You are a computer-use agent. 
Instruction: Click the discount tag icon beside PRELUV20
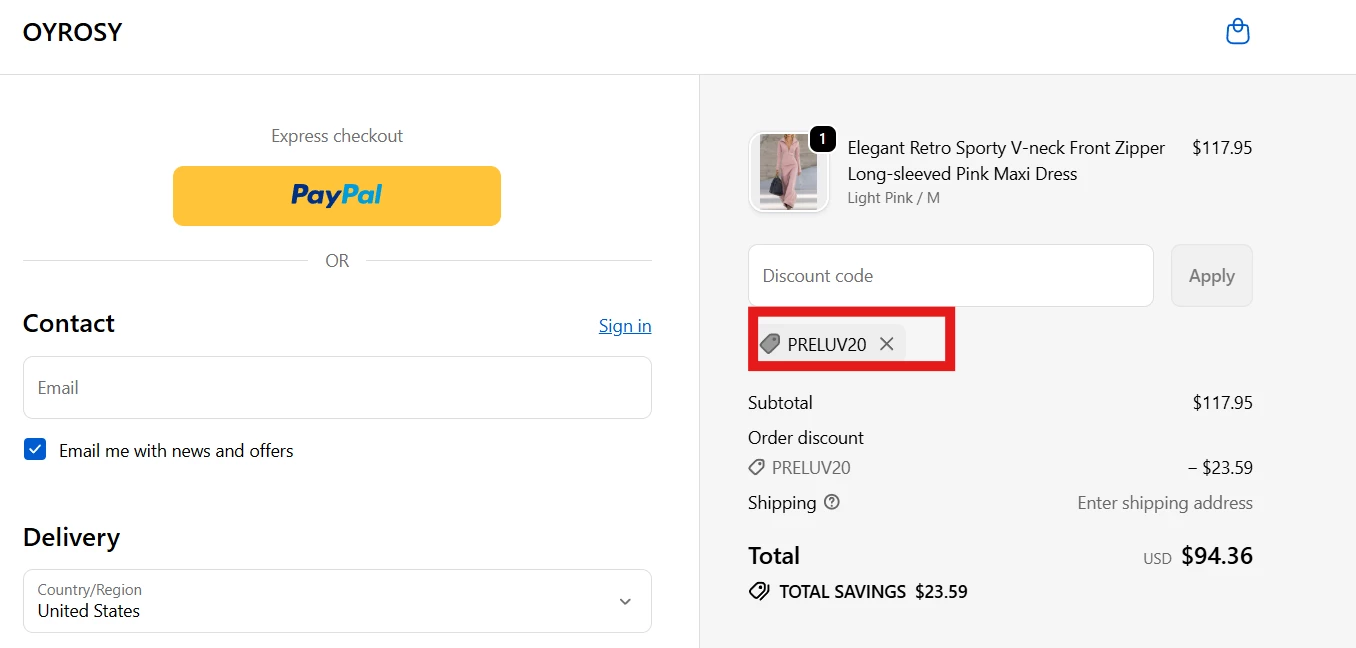pyautogui.click(x=770, y=343)
